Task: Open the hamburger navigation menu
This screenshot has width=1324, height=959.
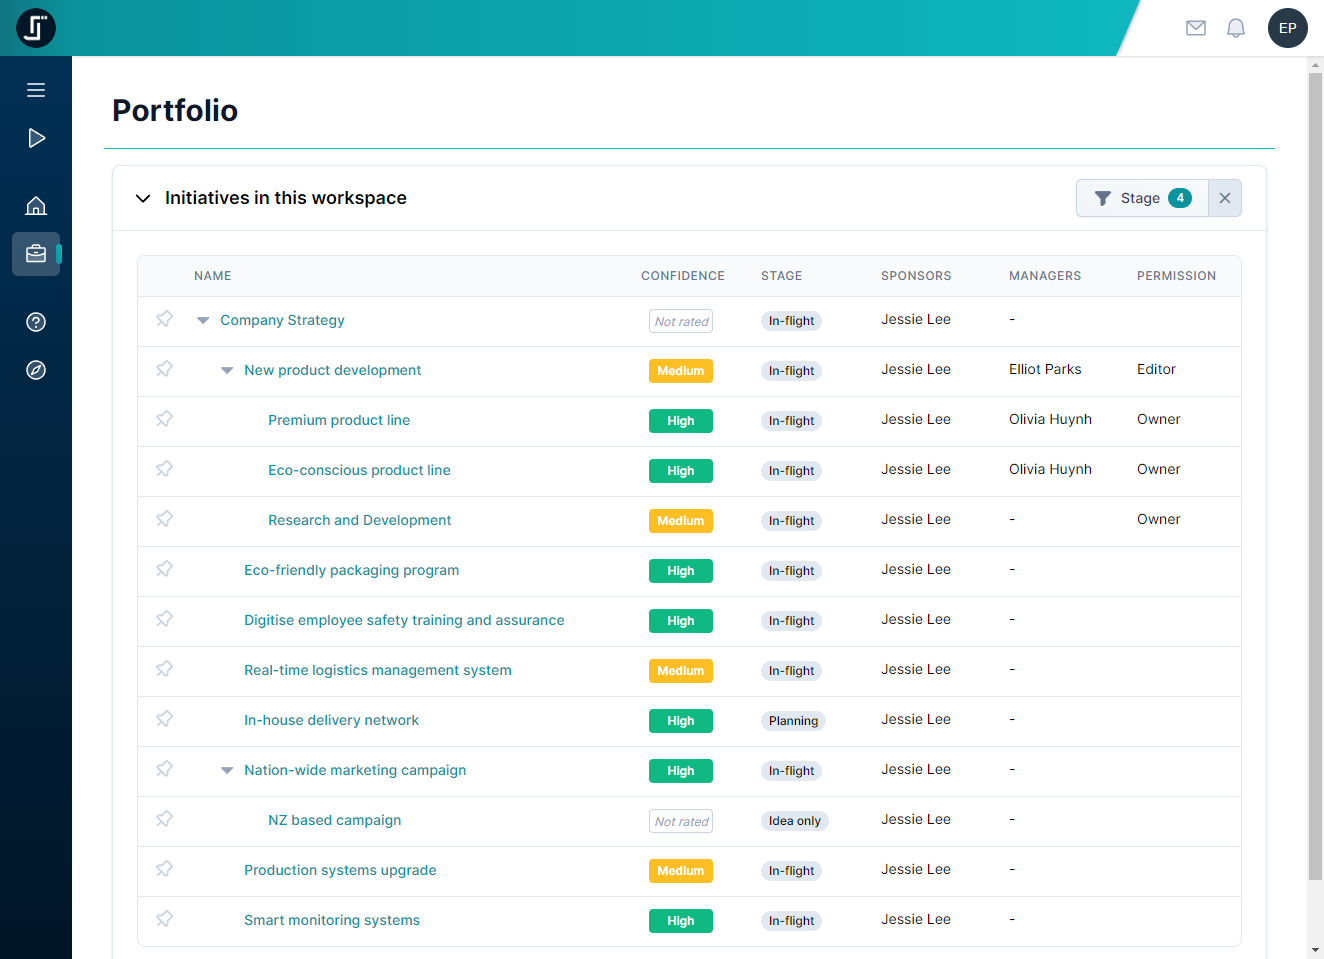Action: 36,90
